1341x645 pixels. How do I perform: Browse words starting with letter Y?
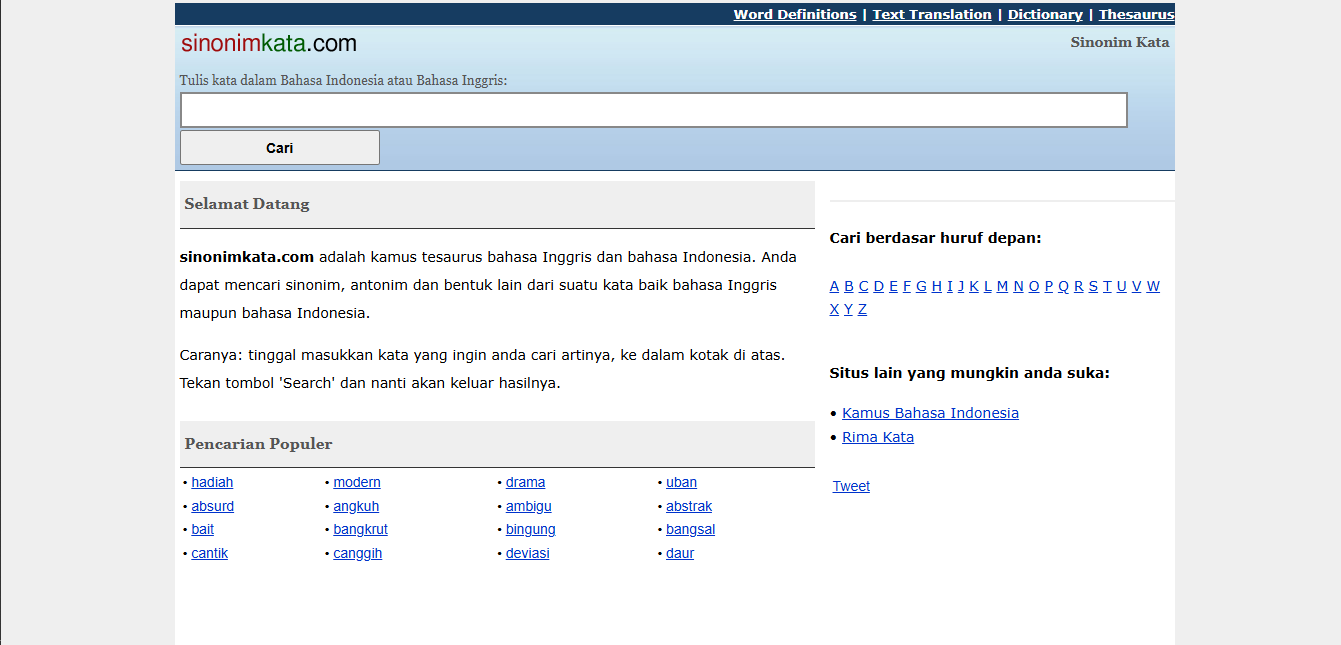tap(848, 309)
